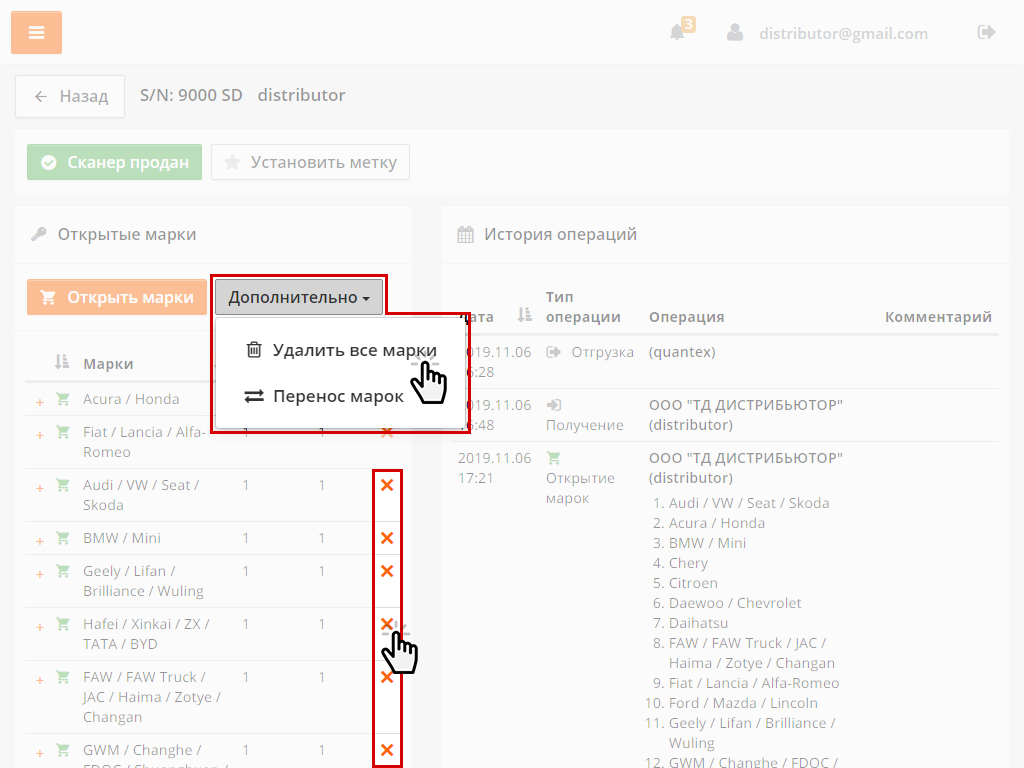Toggle the Сканер продан status
This screenshot has height=768, width=1024.
[115, 162]
